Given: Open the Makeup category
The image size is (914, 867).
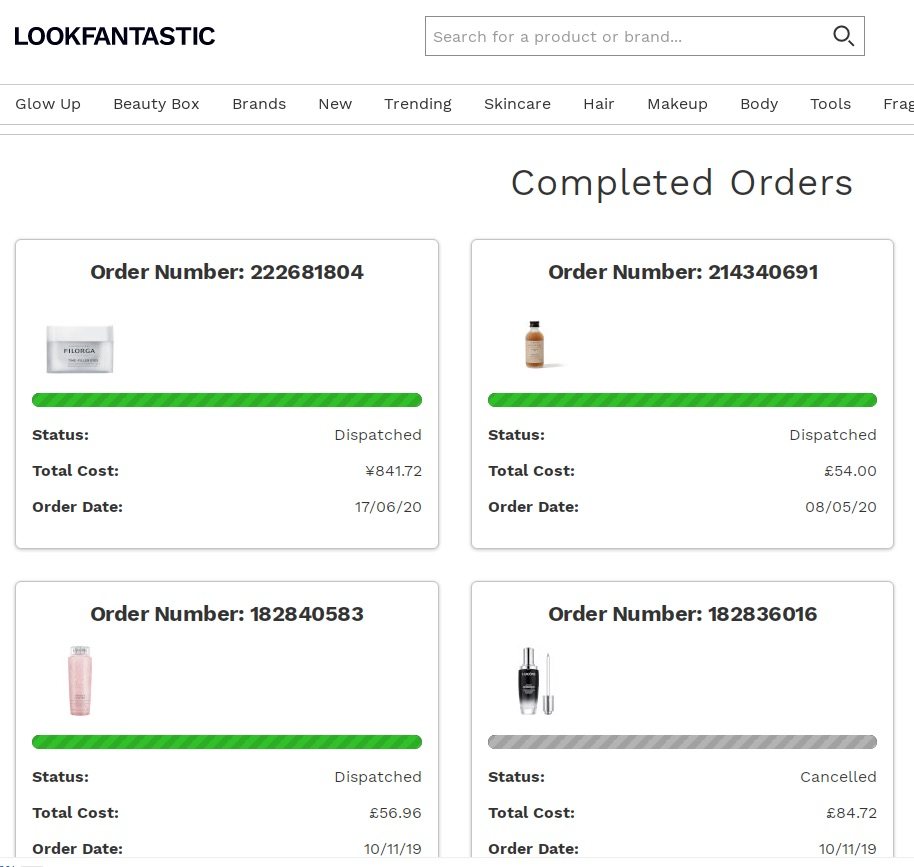Looking at the screenshot, I should click(677, 104).
